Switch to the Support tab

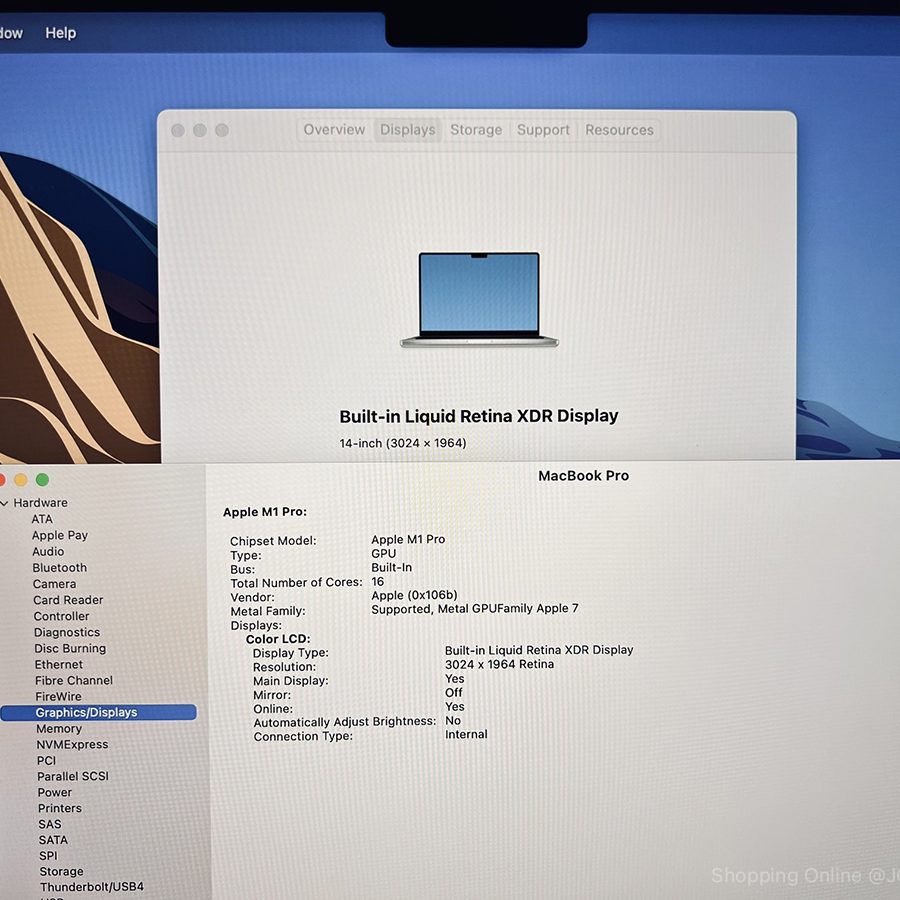click(x=543, y=130)
